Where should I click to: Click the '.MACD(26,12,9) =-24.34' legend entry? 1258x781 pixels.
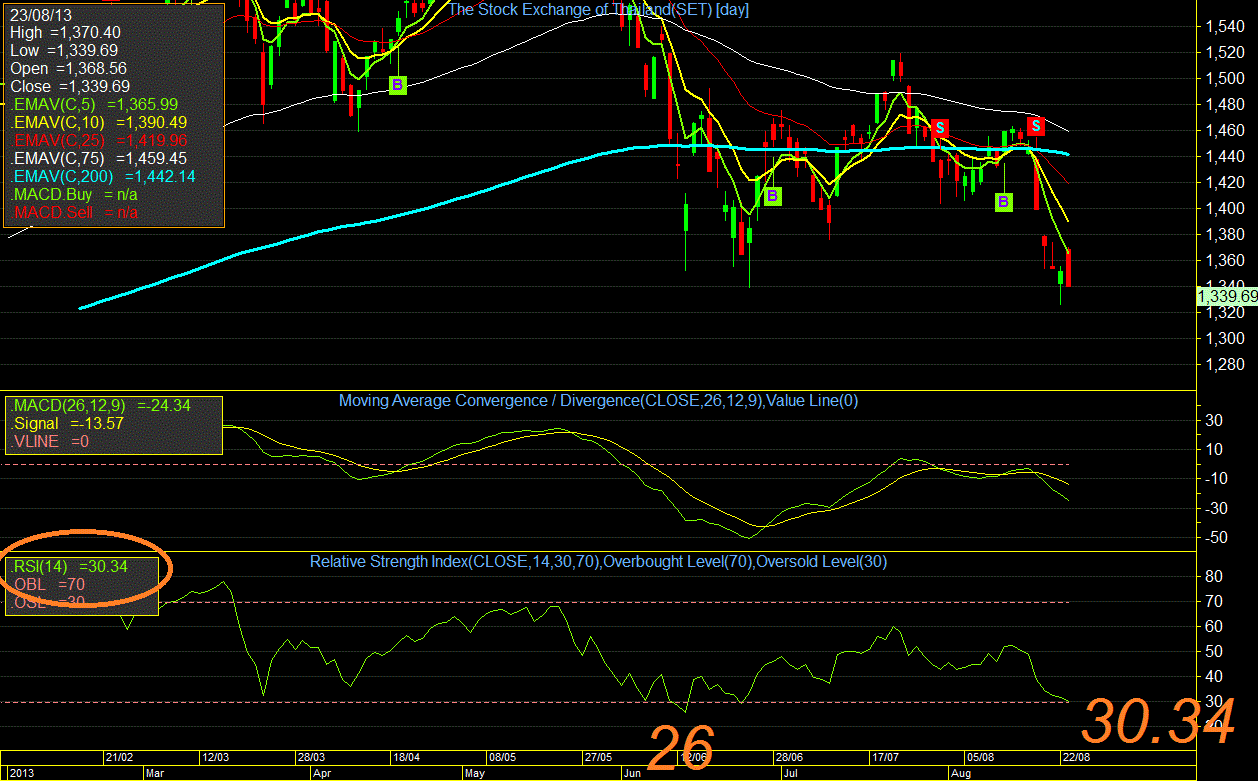pyautogui.click(x=100, y=406)
